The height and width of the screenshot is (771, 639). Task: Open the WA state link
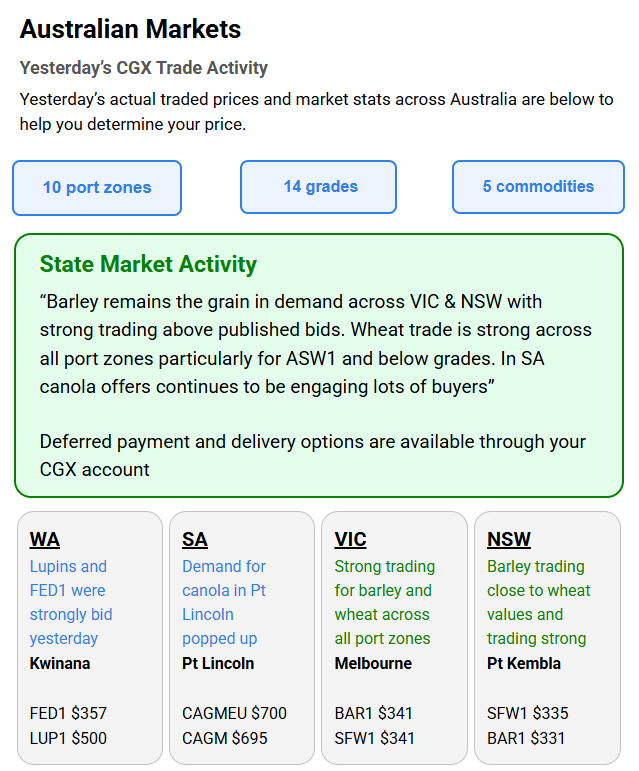pos(45,540)
